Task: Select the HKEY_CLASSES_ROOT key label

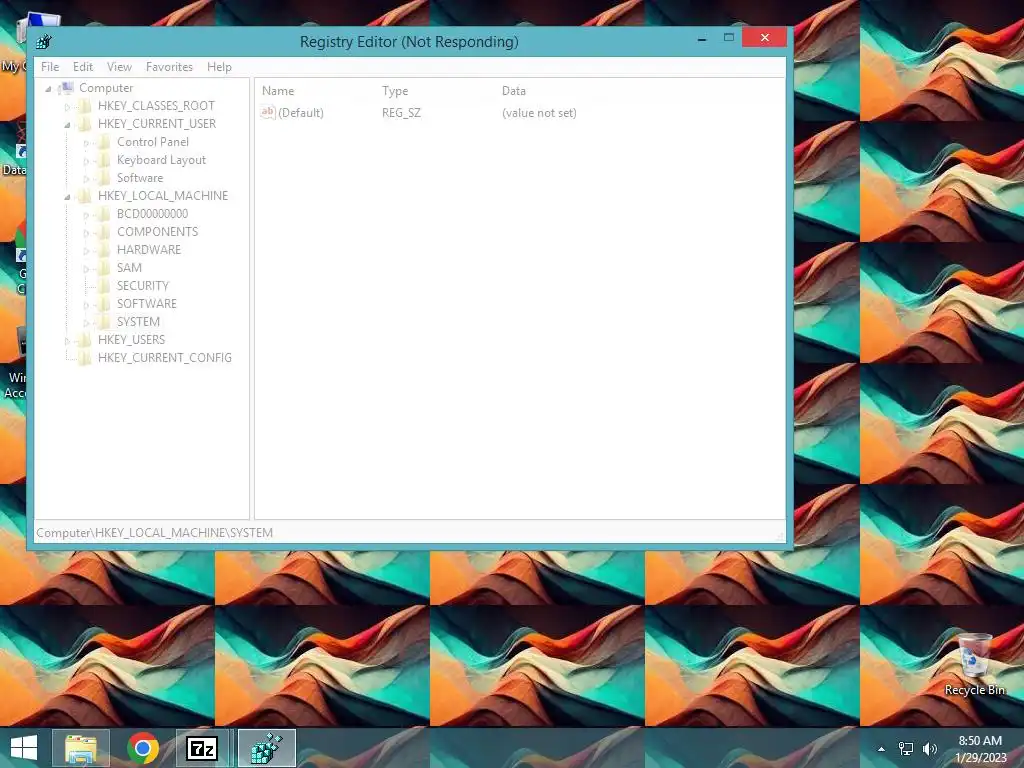Action: click(156, 106)
